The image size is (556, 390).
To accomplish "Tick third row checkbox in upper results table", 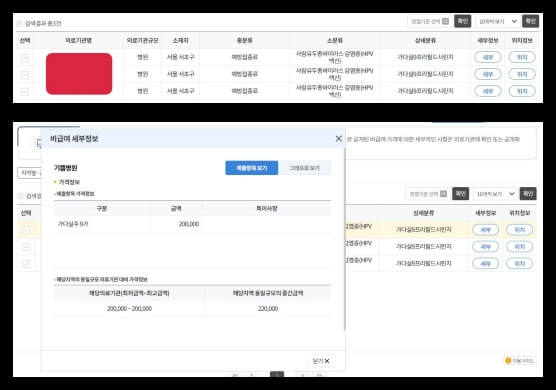I will 25,92.
